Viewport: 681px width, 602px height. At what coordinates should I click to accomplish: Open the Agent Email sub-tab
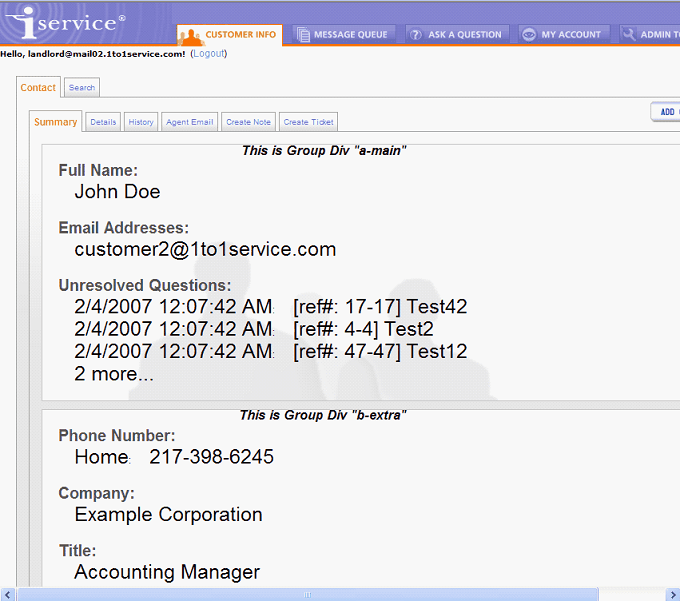(189, 122)
